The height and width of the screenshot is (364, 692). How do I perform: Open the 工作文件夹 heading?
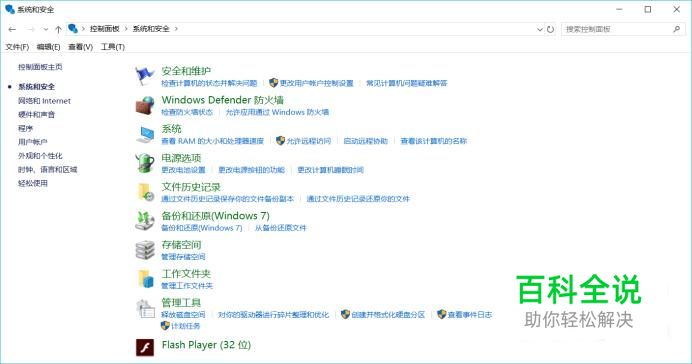pos(186,274)
